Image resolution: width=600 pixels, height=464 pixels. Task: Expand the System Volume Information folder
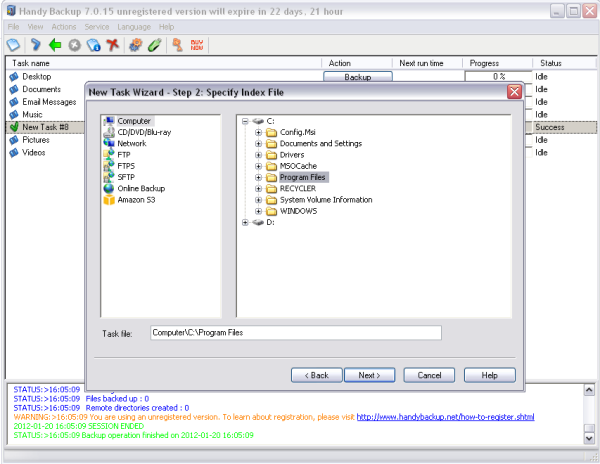[x=258, y=200]
